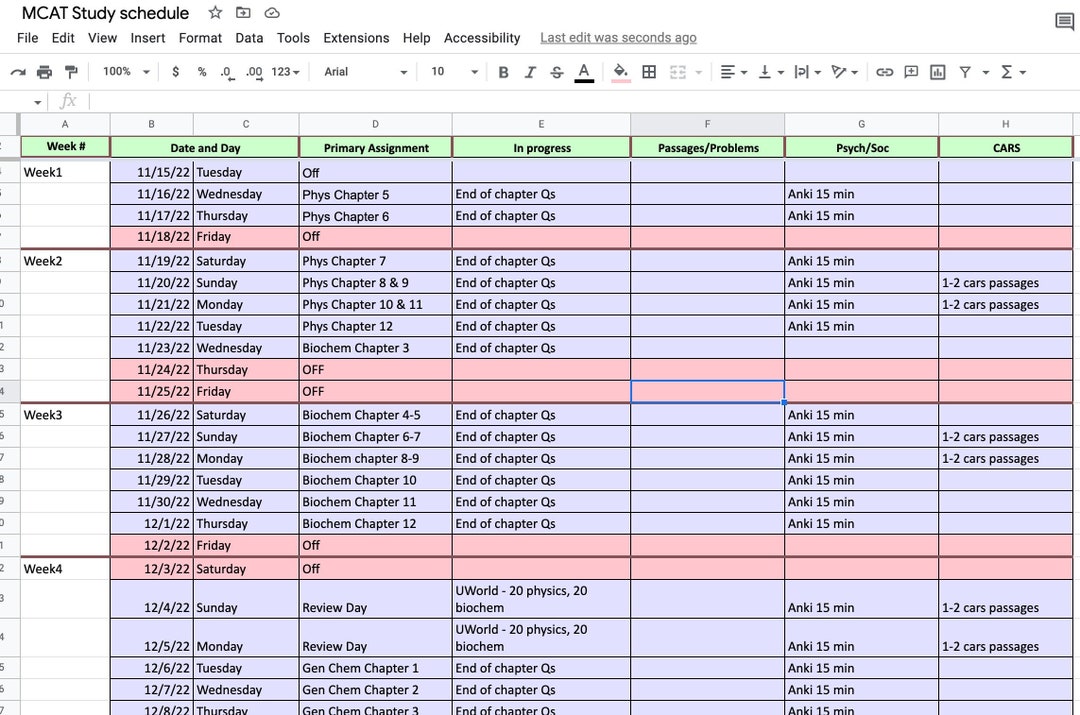Open the text color picker
This screenshot has height=715, width=1080.
pos(582,71)
